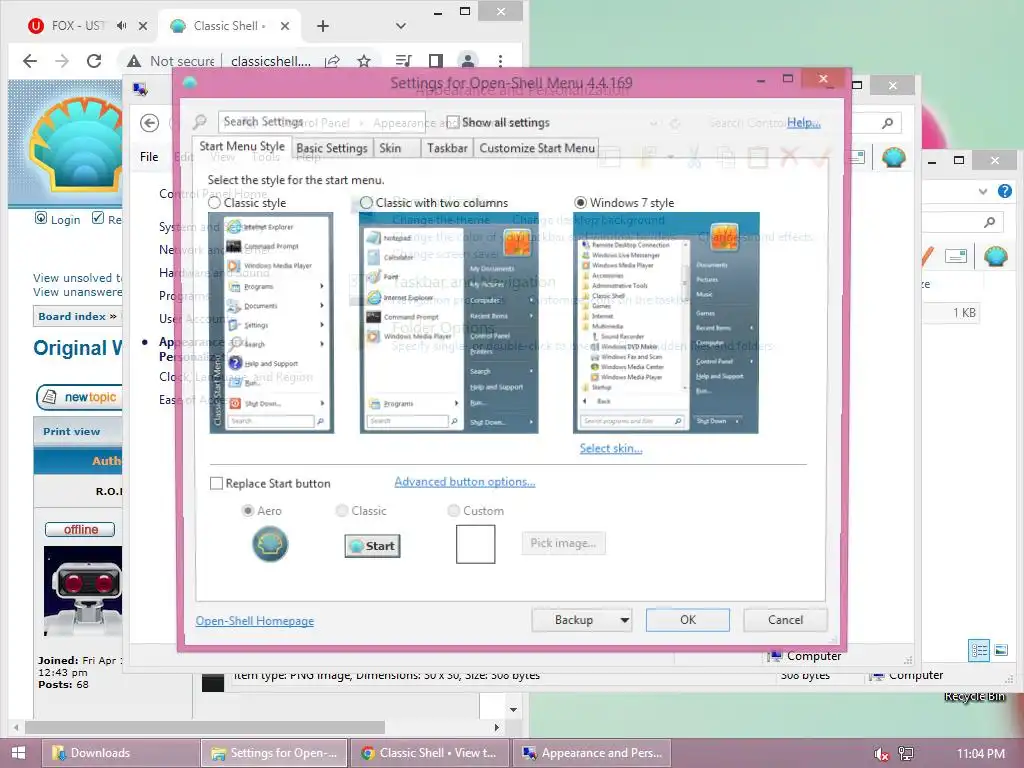Open Chrome three-dot menu
The height and width of the screenshot is (768, 1024).
point(500,61)
